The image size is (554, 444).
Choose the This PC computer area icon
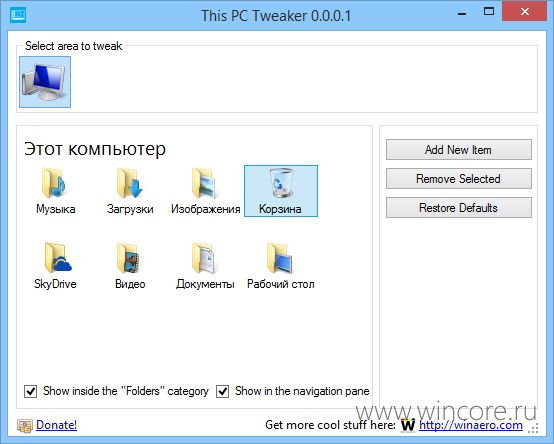[45, 82]
